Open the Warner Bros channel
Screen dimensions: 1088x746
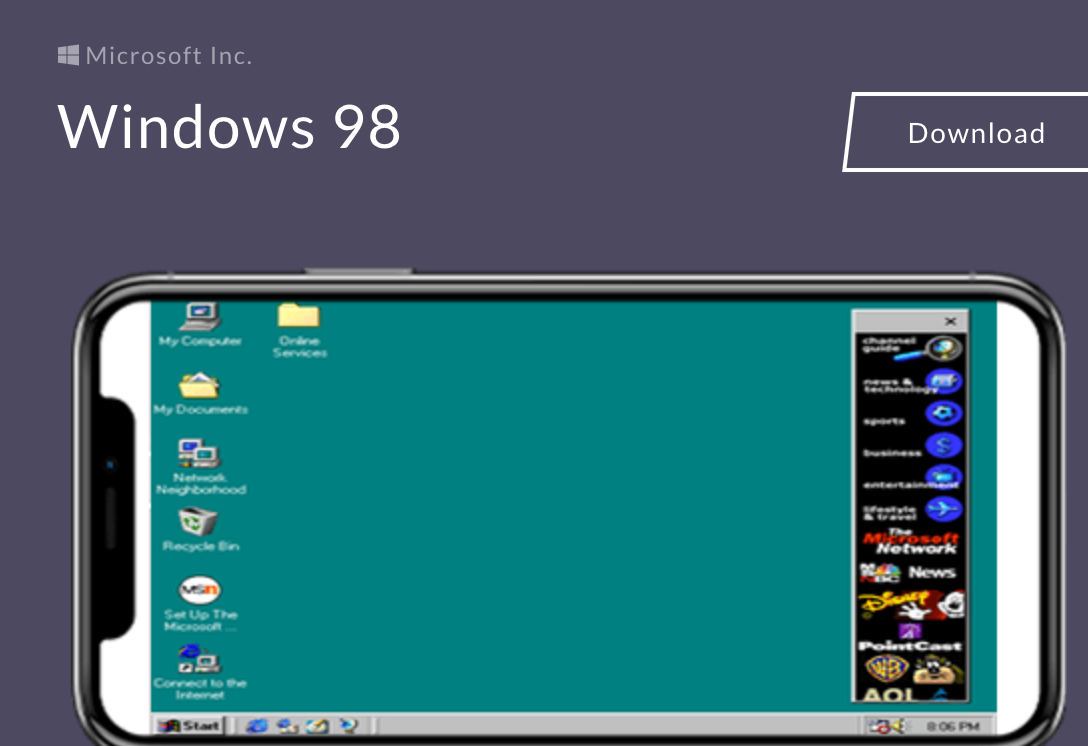pos(911,670)
